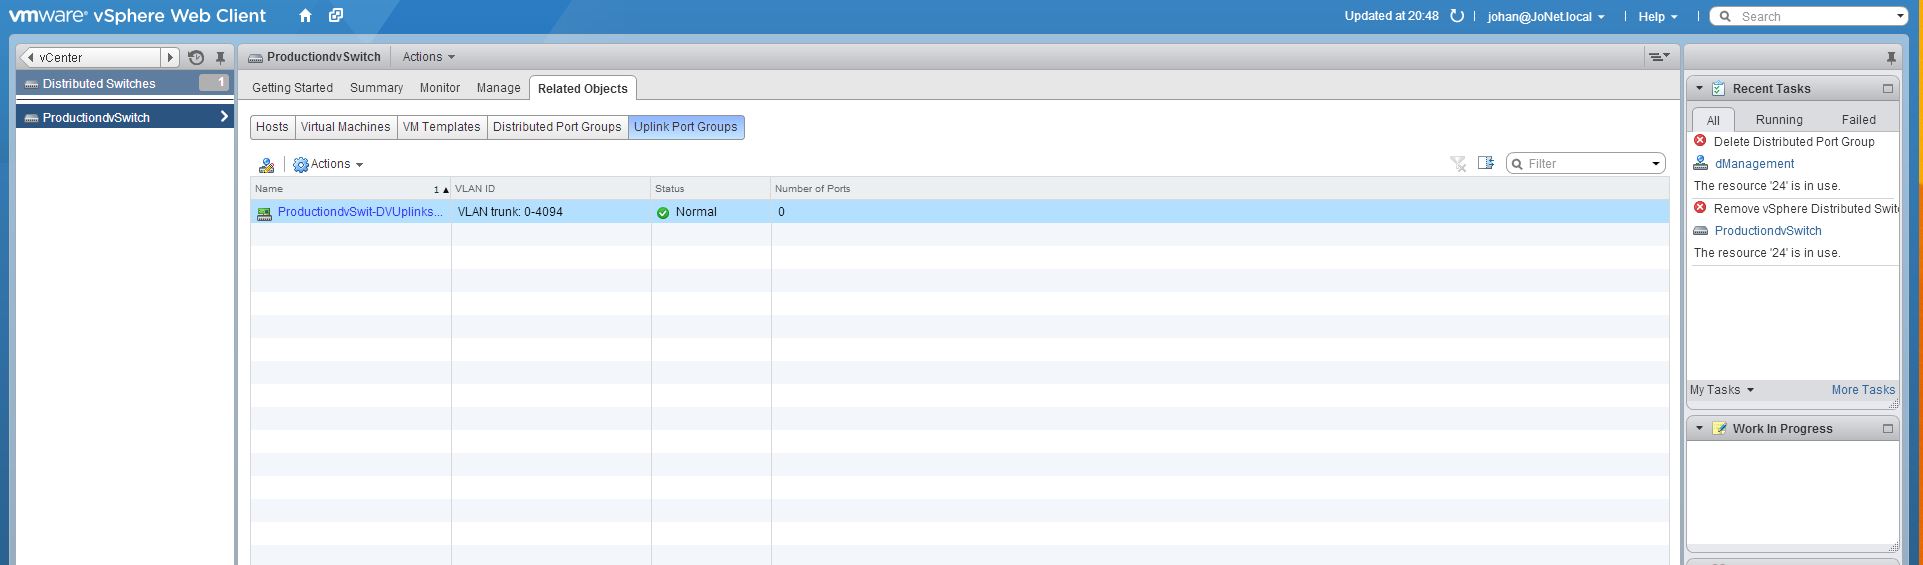Image resolution: width=1923 pixels, height=565 pixels.
Task: Sort by the Name column header
Action: click(x=351, y=189)
